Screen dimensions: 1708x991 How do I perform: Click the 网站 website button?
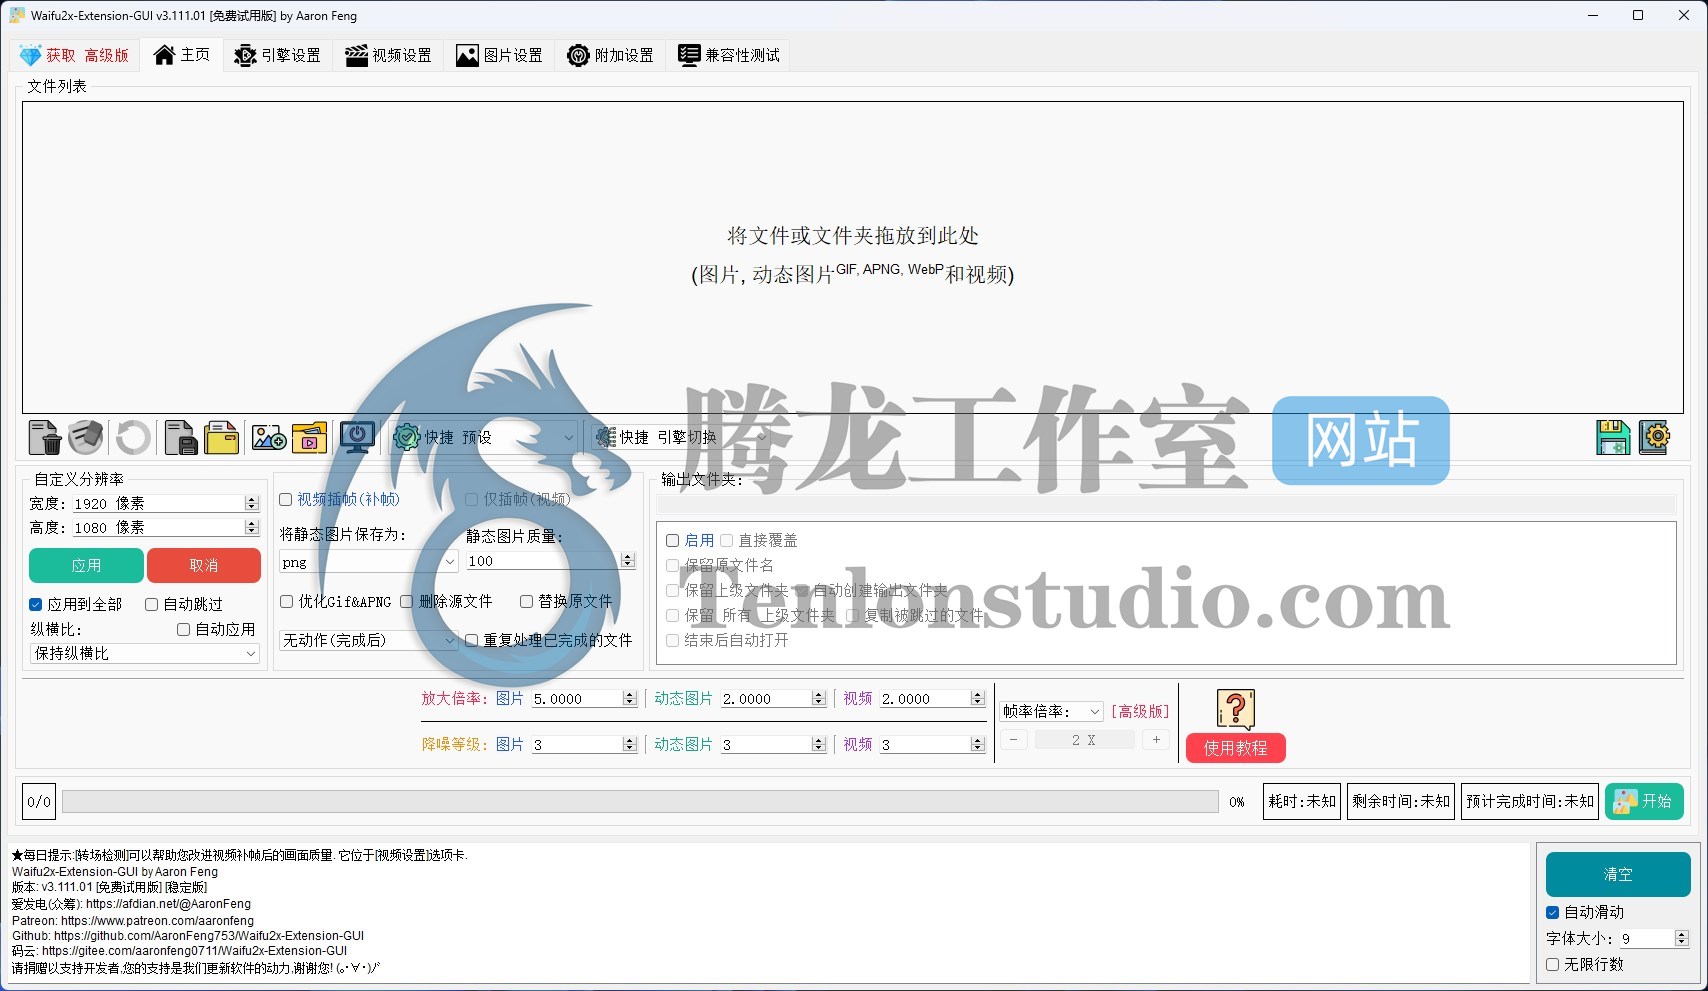point(1361,440)
